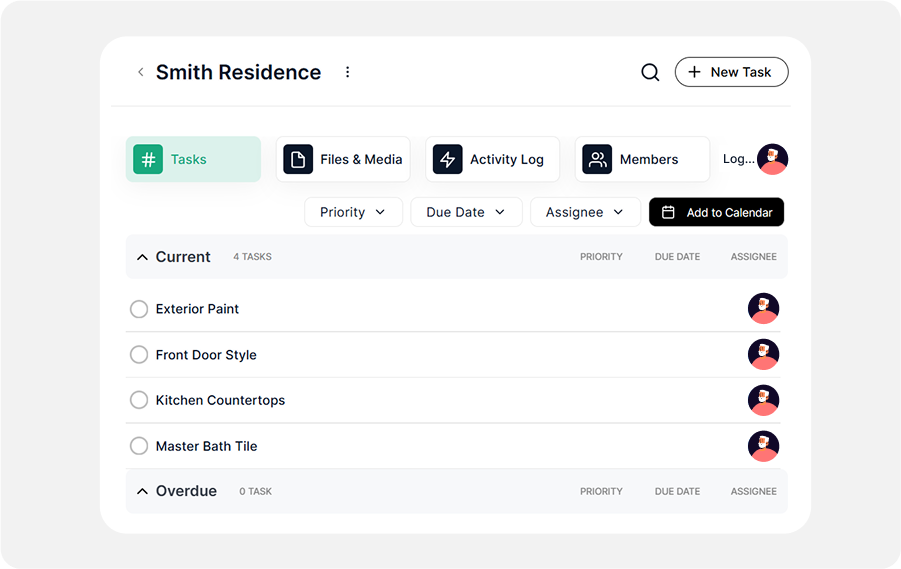Viewport: 901px width, 569px height.
Task: Click the user avatar next to Log
Action: (772, 159)
